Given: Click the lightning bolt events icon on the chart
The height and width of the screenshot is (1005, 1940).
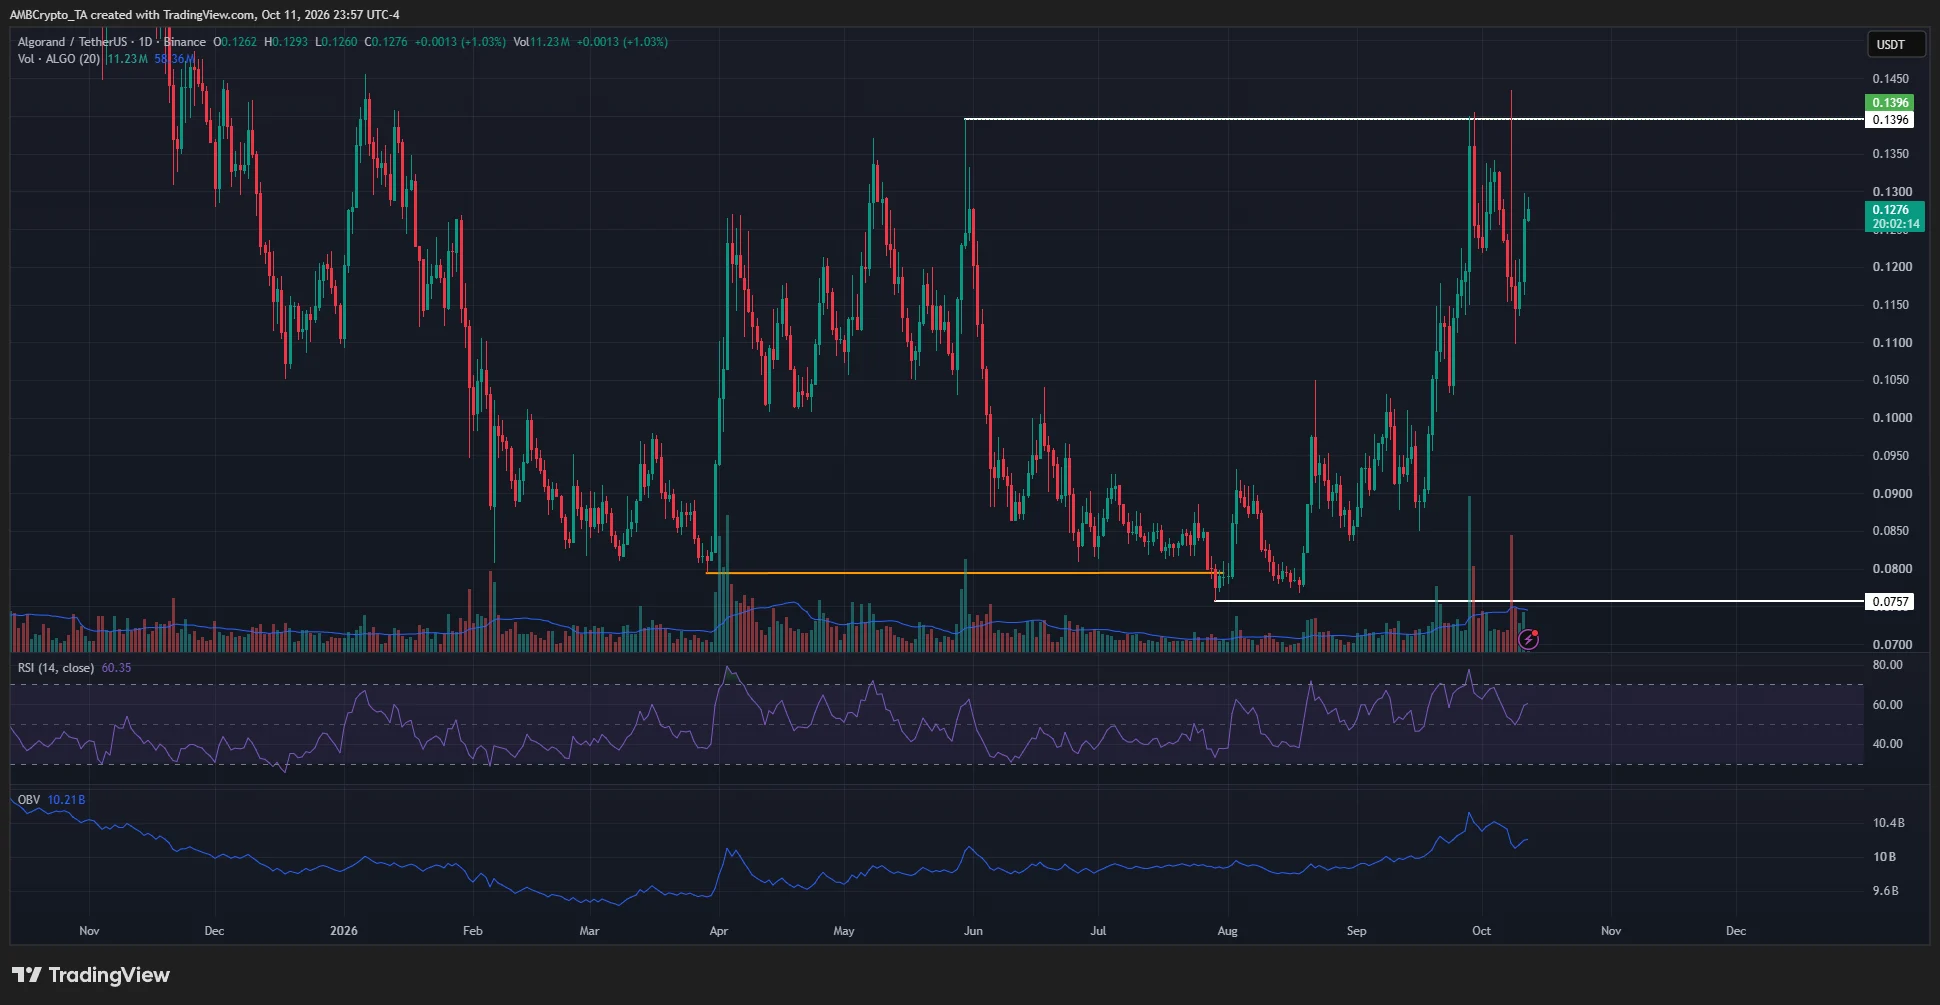Looking at the screenshot, I should (1528, 639).
